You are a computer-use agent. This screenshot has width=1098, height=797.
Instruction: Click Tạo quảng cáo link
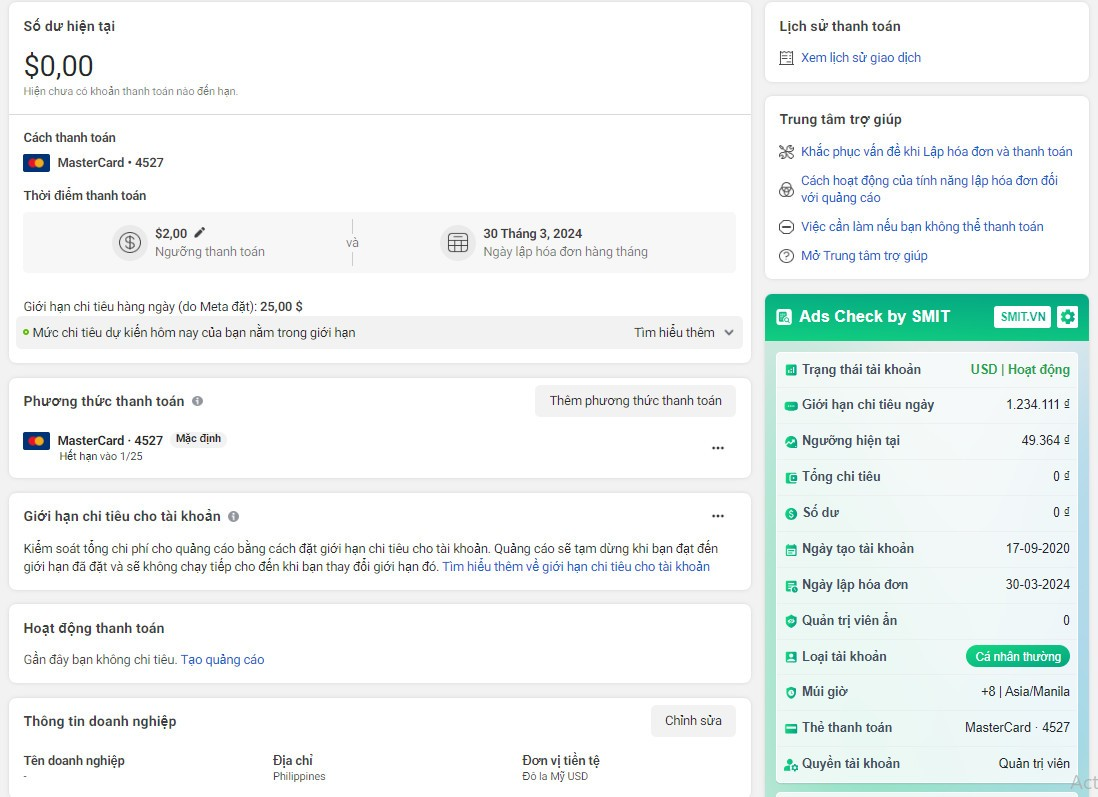click(x=223, y=660)
